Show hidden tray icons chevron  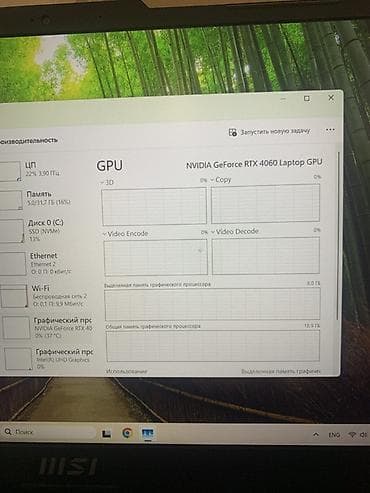tap(316, 434)
